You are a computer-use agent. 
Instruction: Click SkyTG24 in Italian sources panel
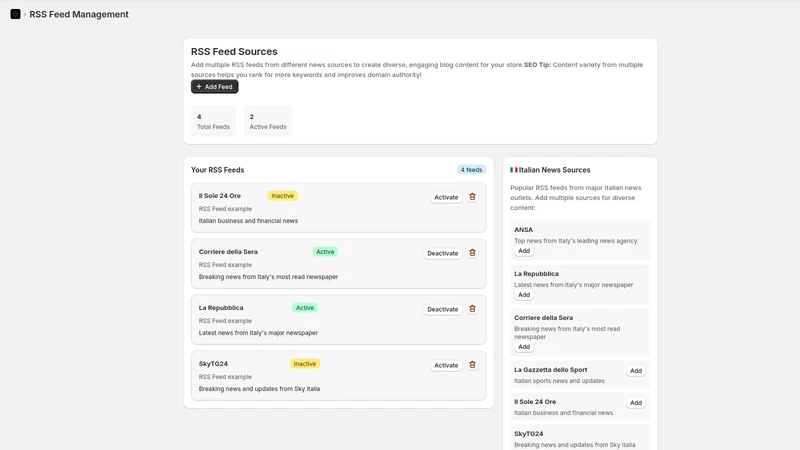click(x=529, y=434)
